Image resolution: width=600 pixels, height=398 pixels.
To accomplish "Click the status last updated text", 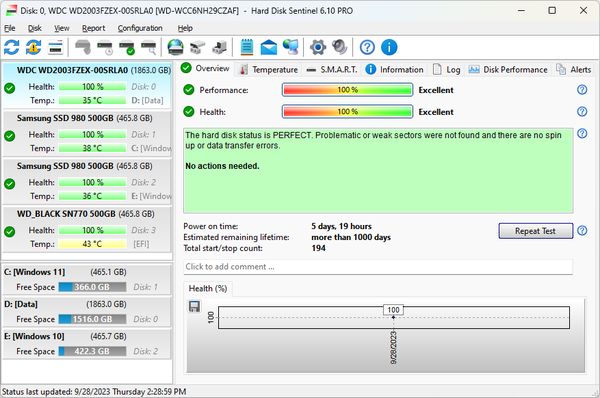I will point(94,392).
